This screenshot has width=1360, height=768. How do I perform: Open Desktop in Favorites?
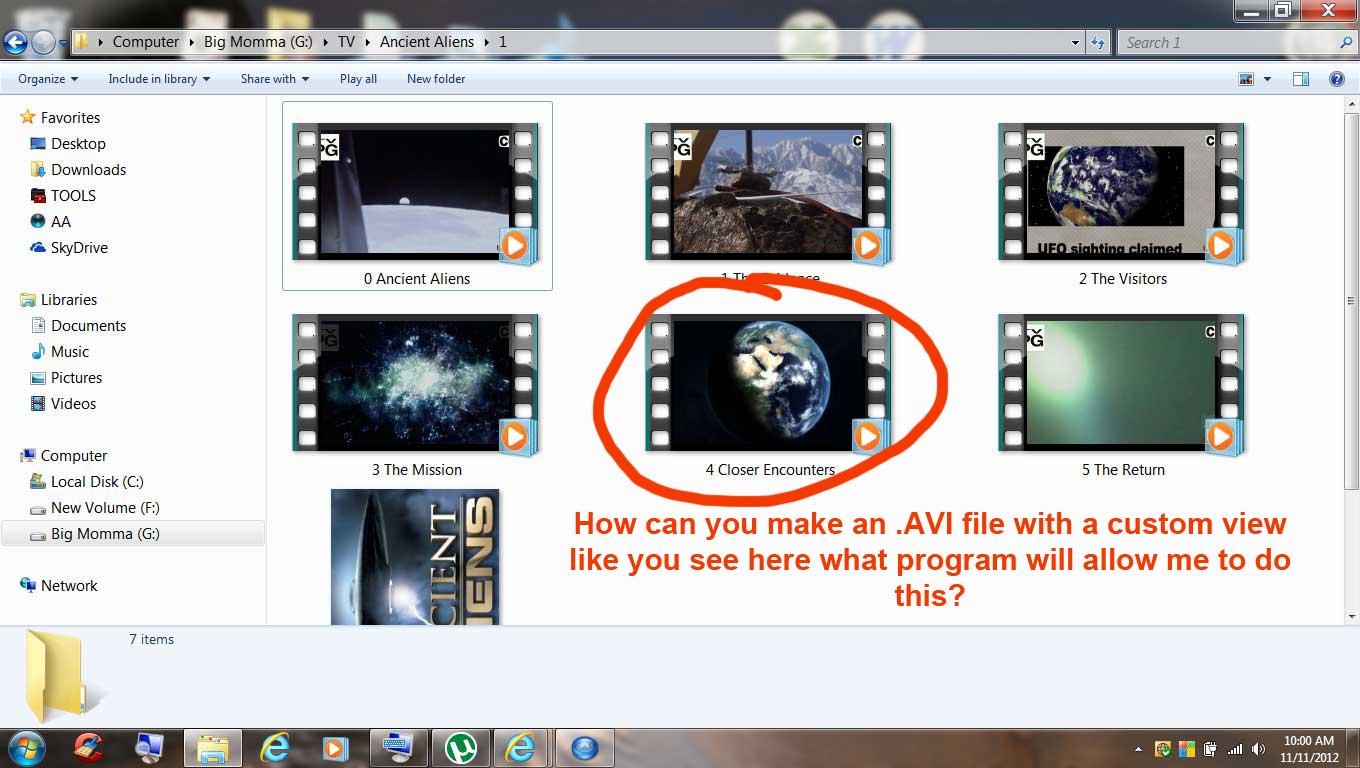(x=78, y=144)
